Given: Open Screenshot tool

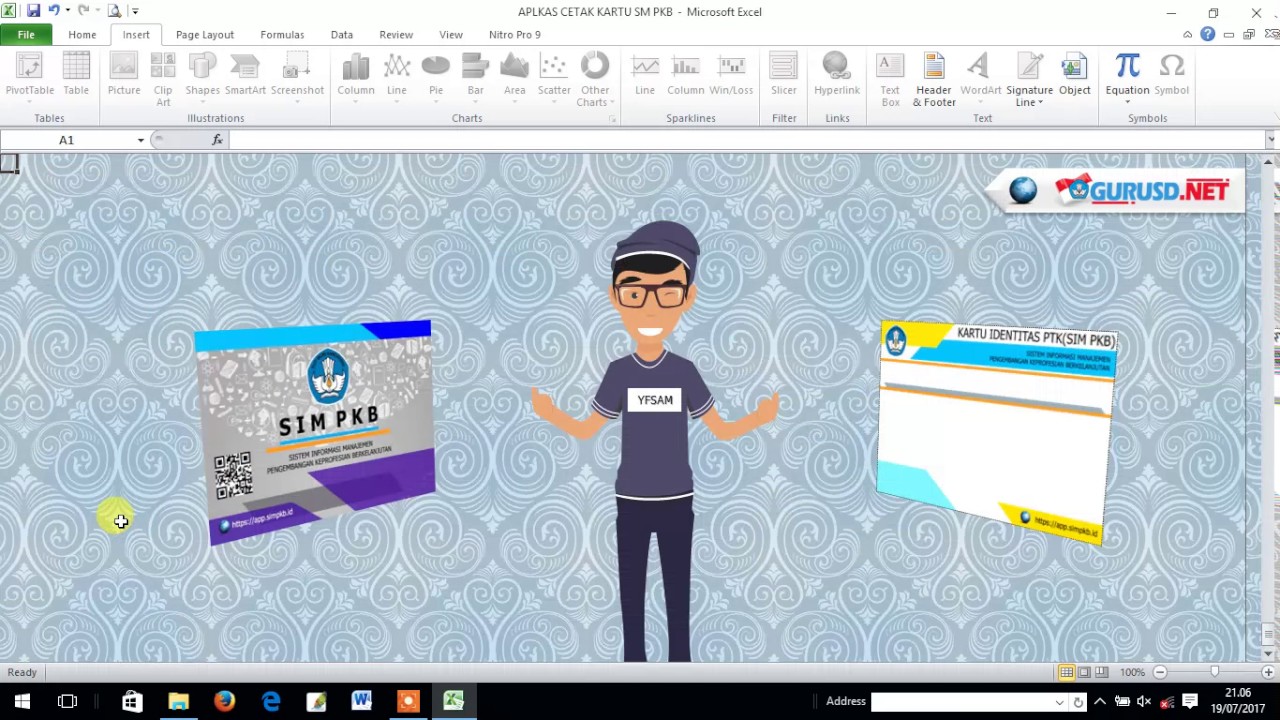Looking at the screenshot, I should (x=297, y=77).
